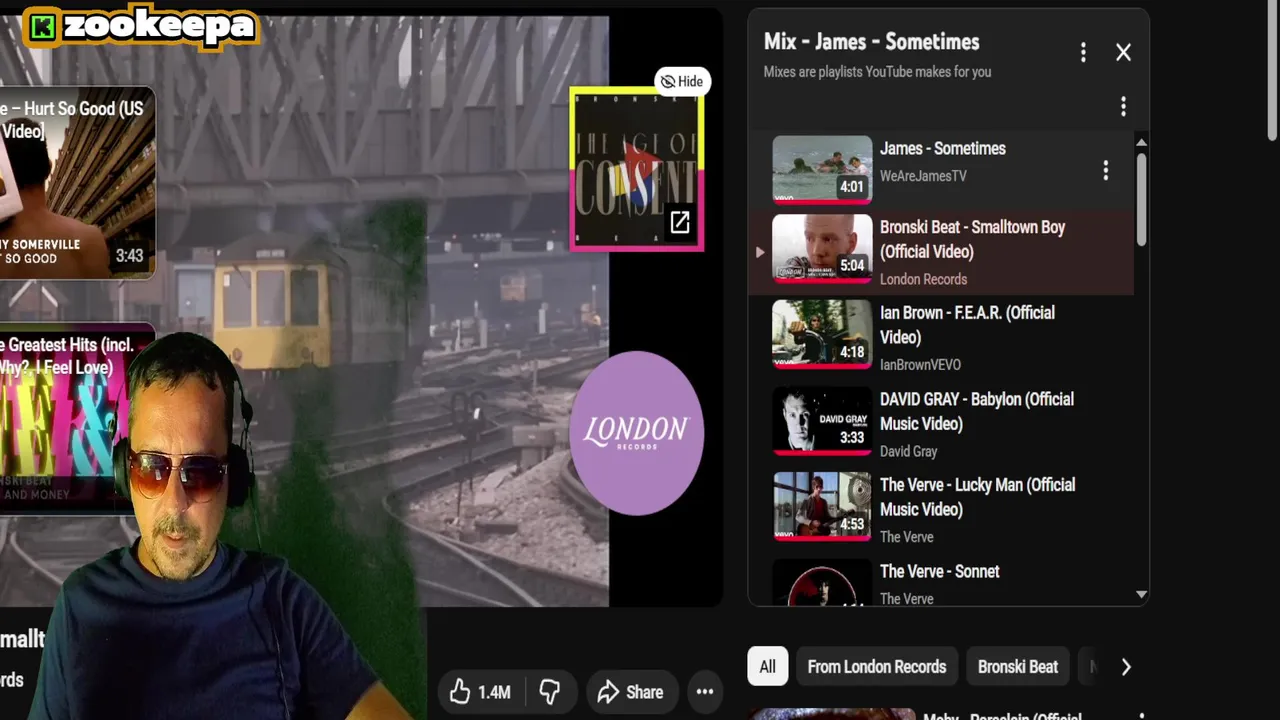Open playlist secondary three-dot menu
The image size is (1280, 720).
click(1123, 106)
